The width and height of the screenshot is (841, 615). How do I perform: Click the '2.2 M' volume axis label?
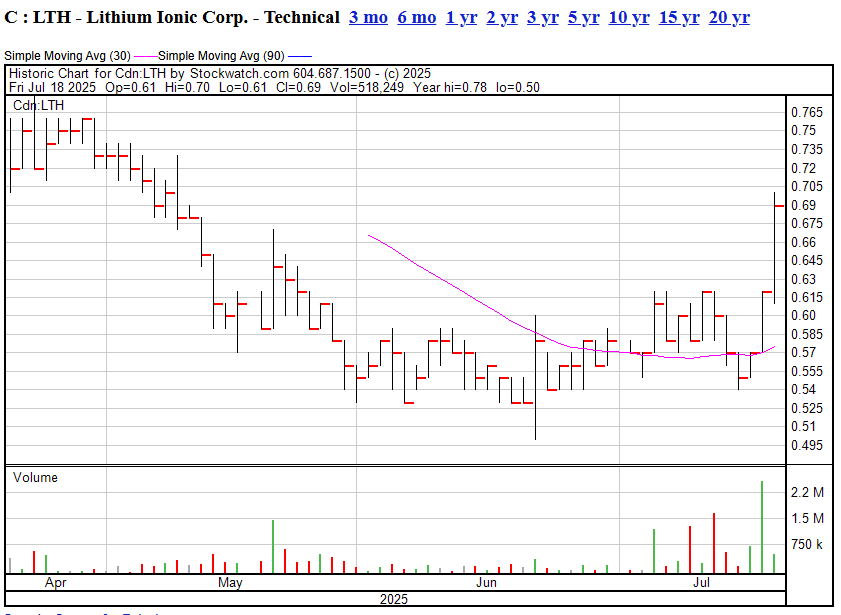coord(807,492)
